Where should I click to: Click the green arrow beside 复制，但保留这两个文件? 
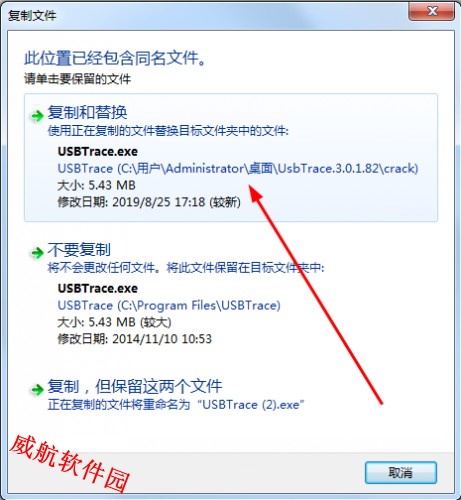37,389
